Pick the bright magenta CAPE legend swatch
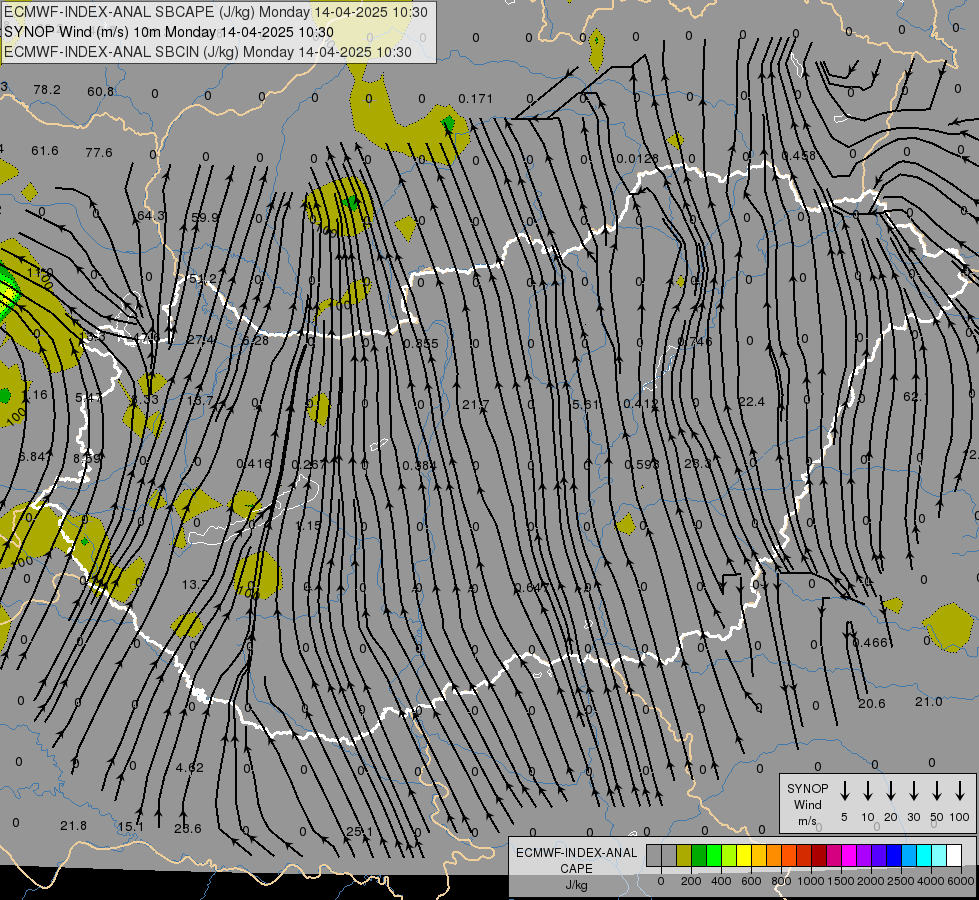The image size is (979, 900). 850,855
